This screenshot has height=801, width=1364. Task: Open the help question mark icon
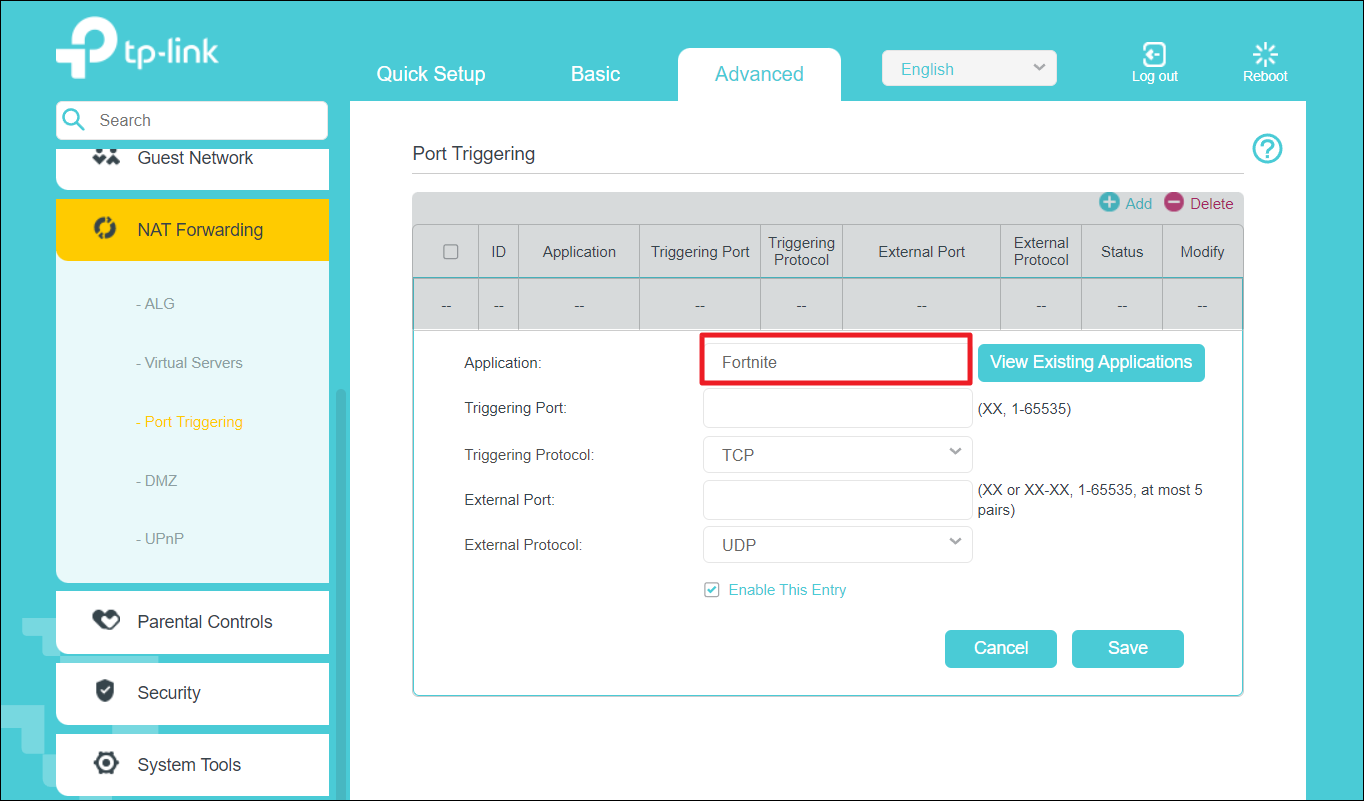point(1267,149)
